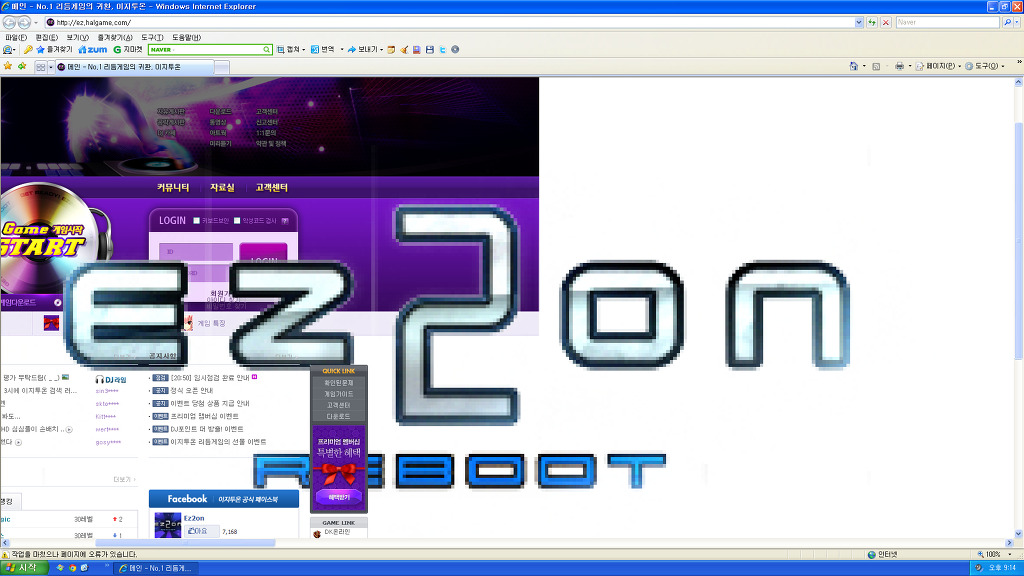Viewport: 1024px width, 576px height.
Task: Click the 자료실 navigation link
Action: click(x=221, y=188)
